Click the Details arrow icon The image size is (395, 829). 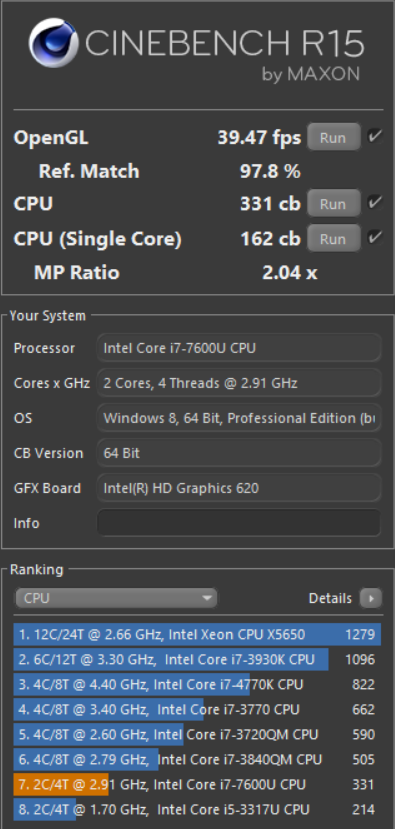click(x=371, y=598)
